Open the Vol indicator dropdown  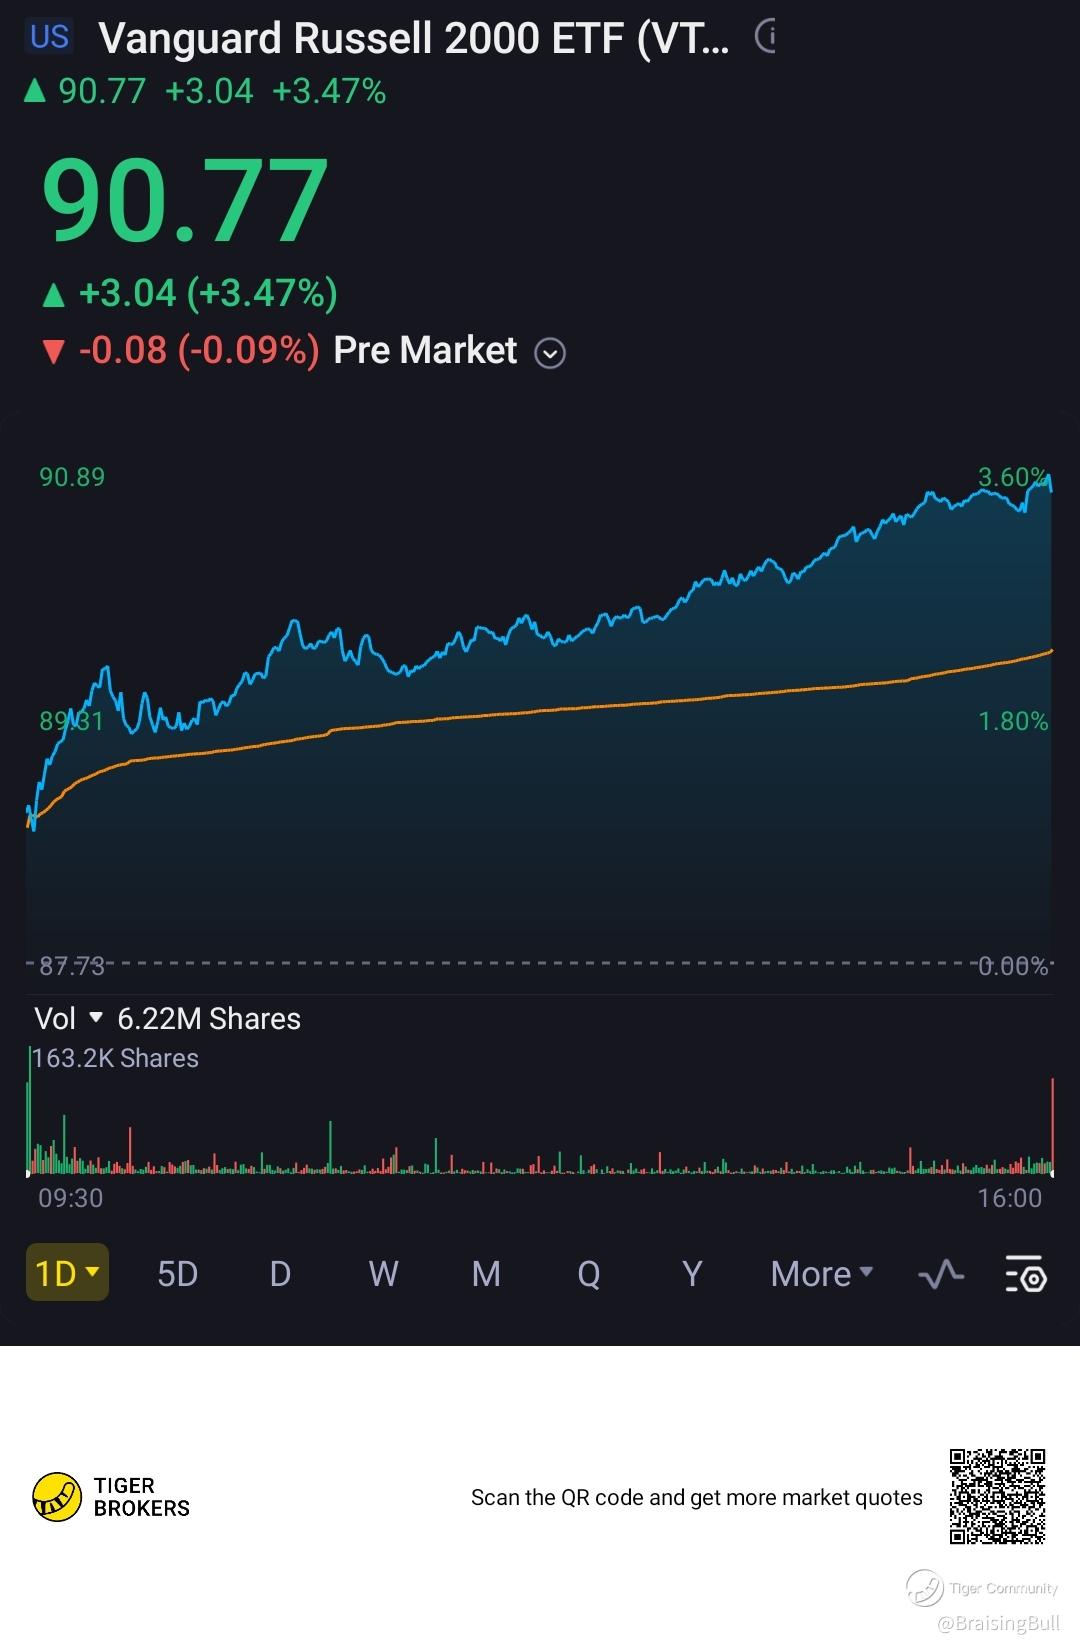pos(96,1018)
